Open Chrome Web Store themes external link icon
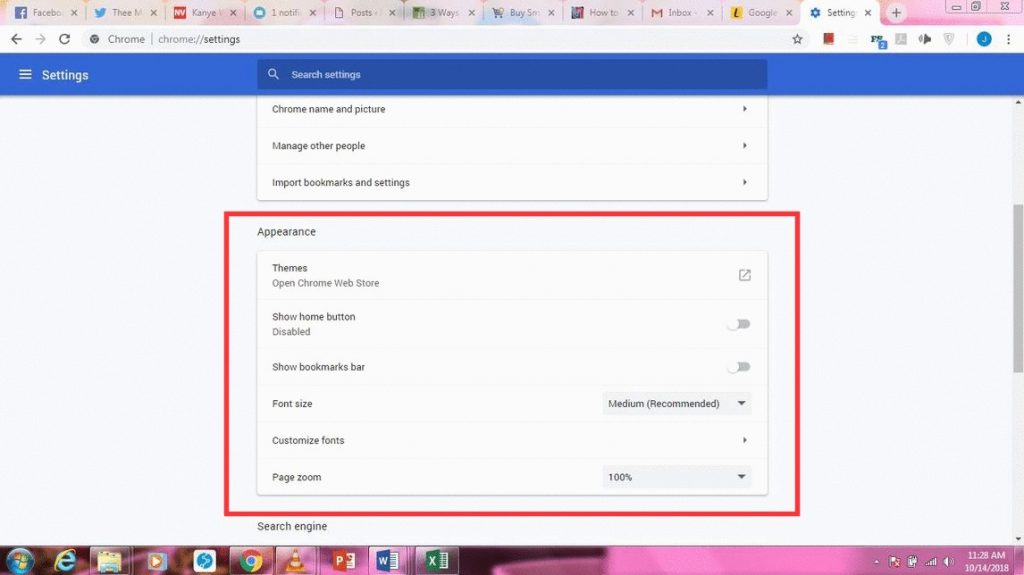Screen dimensions: 1024x575 point(744,275)
